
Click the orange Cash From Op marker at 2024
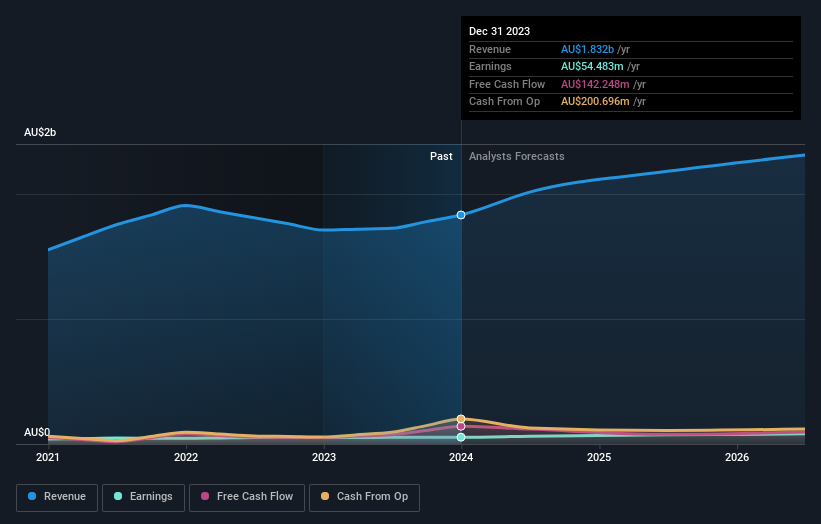(x=461, y=419)
